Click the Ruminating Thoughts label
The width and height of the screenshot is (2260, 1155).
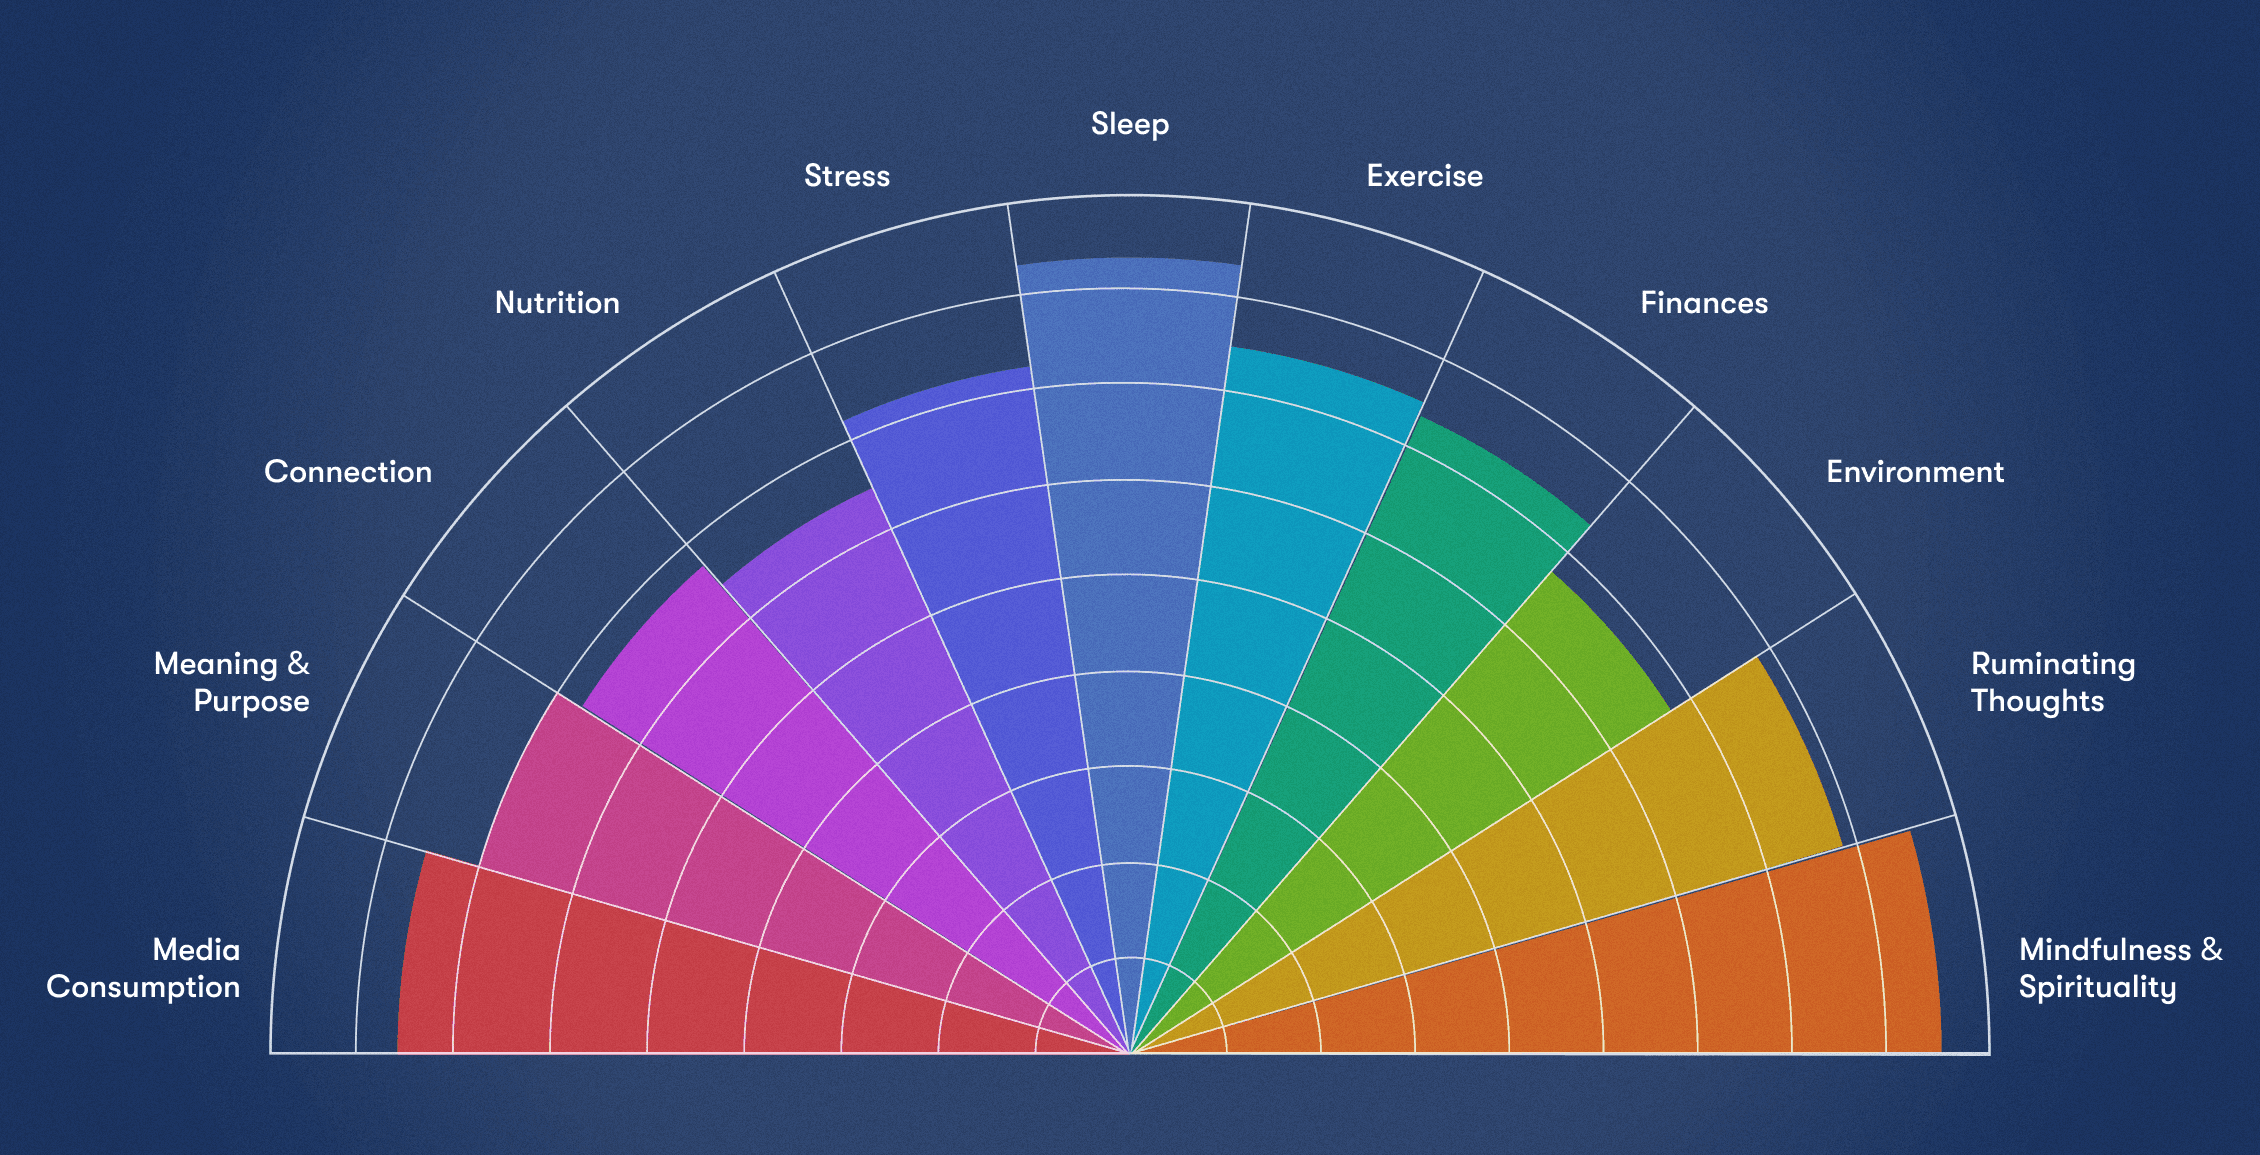click(x=2053, y=682)
